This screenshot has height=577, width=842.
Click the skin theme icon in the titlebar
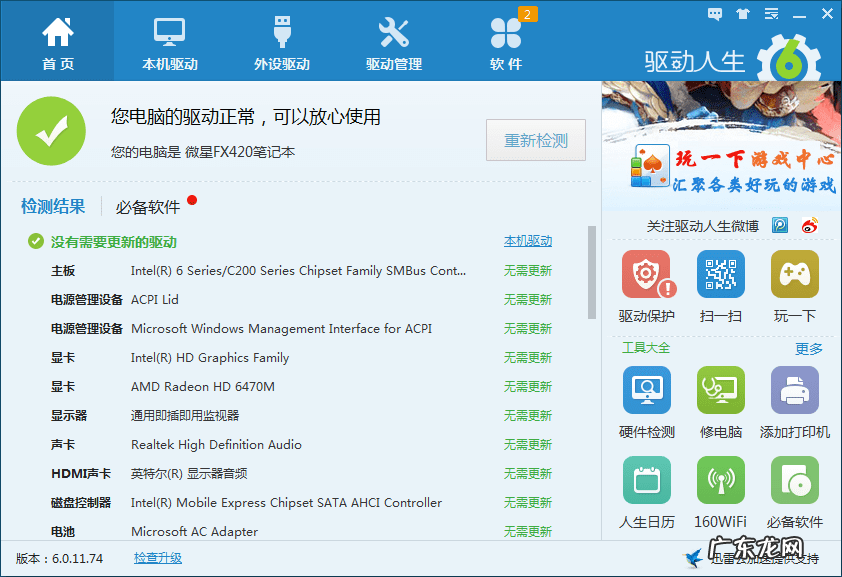pos(742,13)
